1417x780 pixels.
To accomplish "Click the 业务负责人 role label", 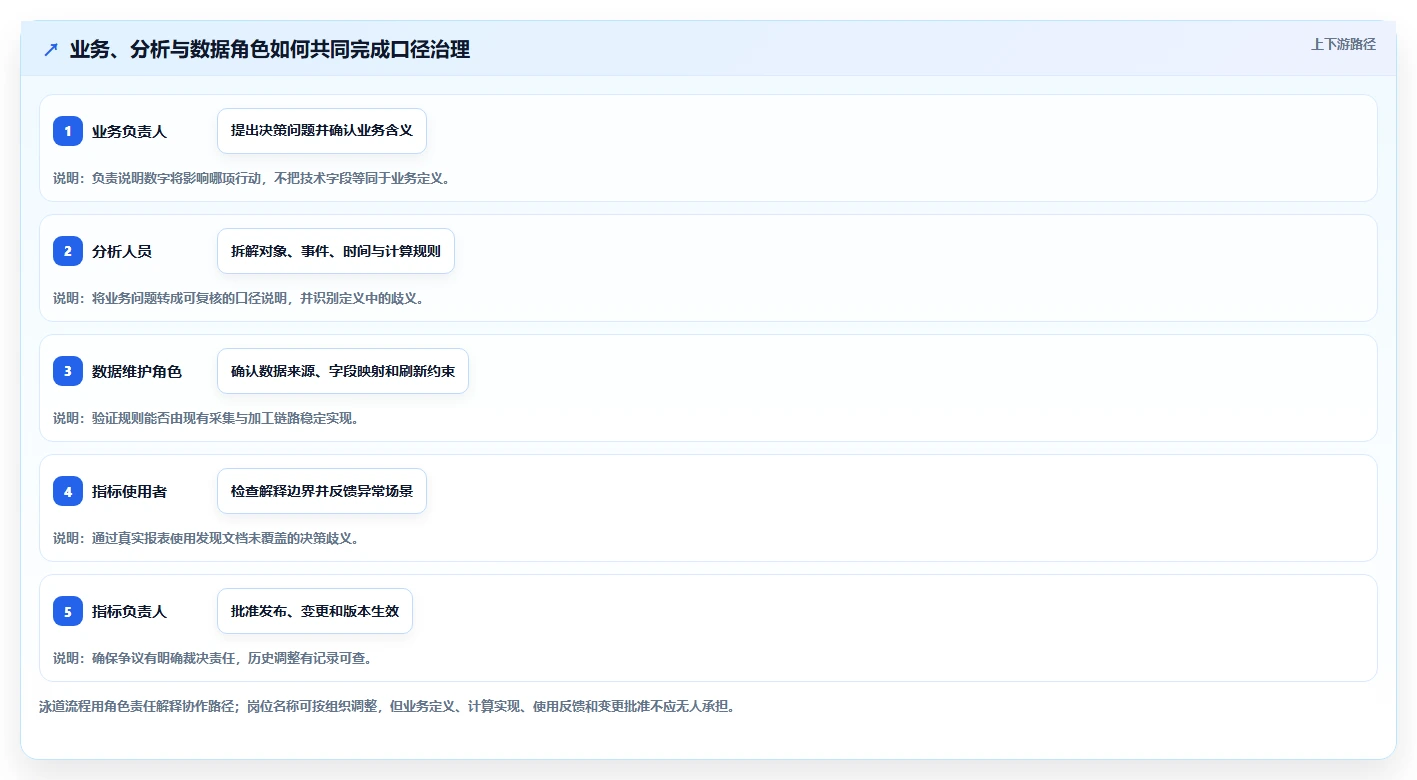I will (x=129, y=131).
